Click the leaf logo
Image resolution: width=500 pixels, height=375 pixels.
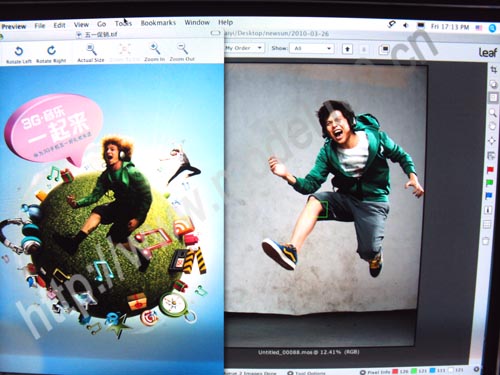(488, 52)
